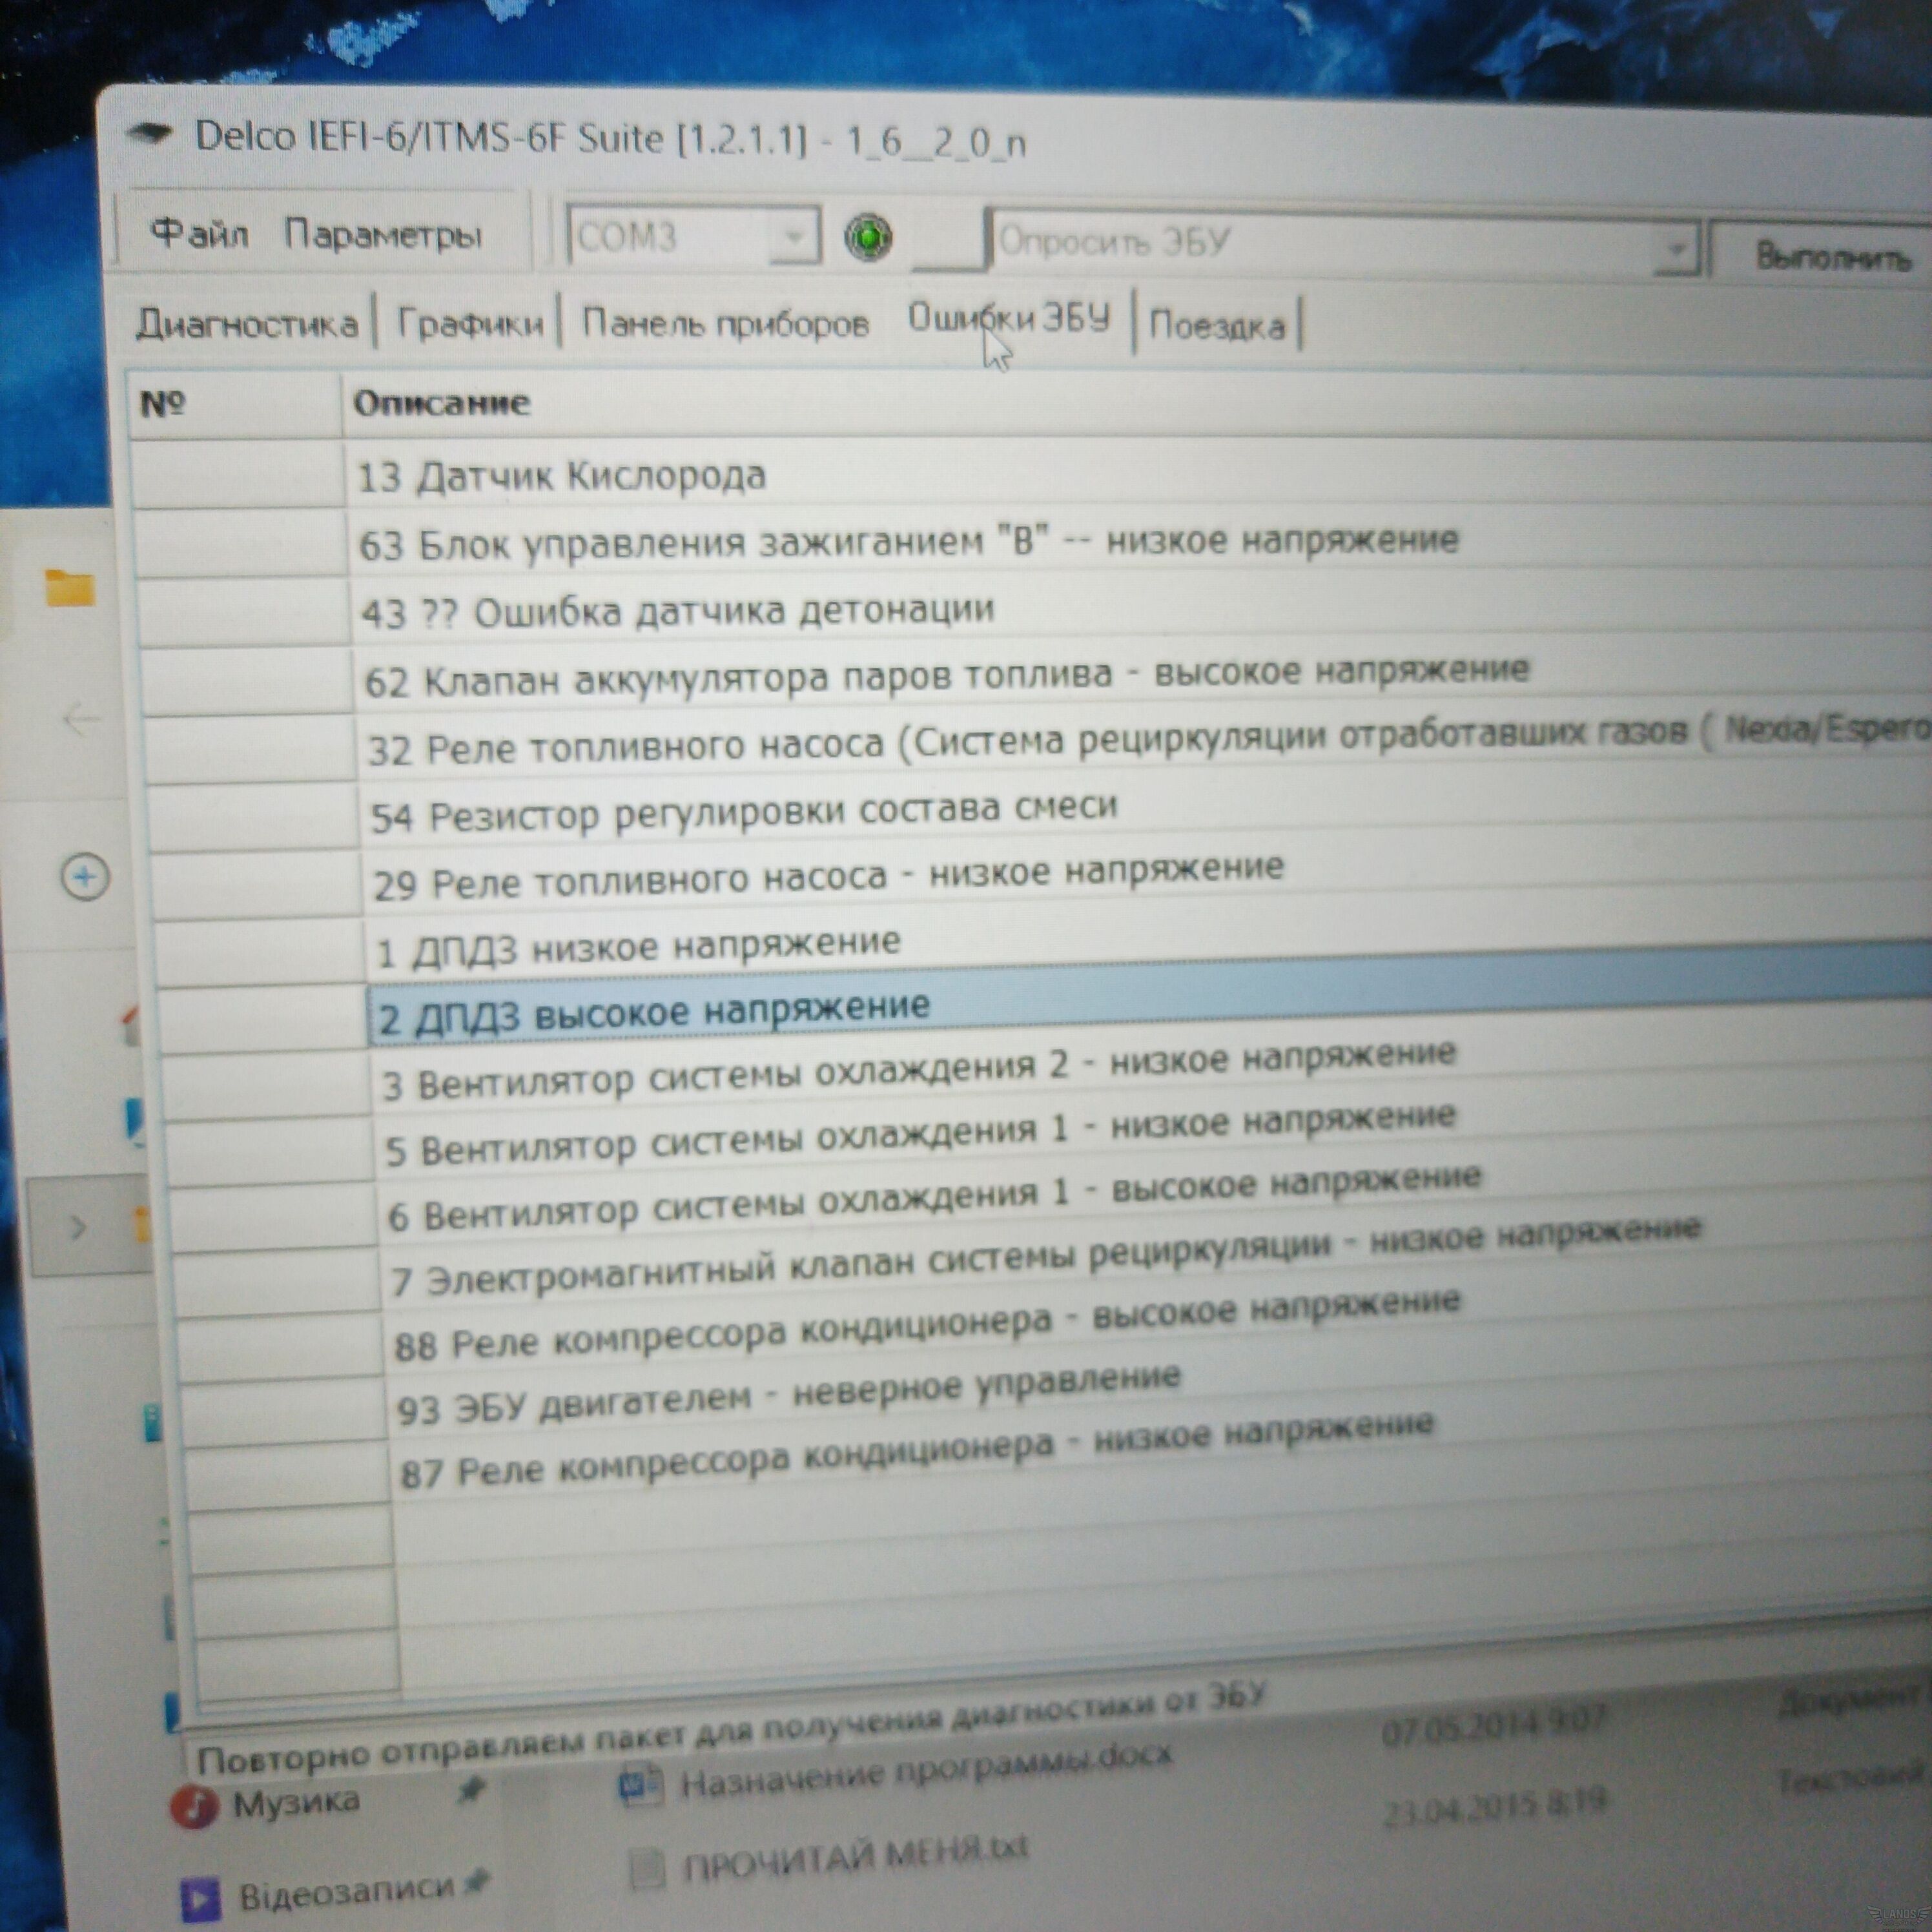
Task: Select error row 13 Датчик Кислорода
Action: tap(562, 476)
